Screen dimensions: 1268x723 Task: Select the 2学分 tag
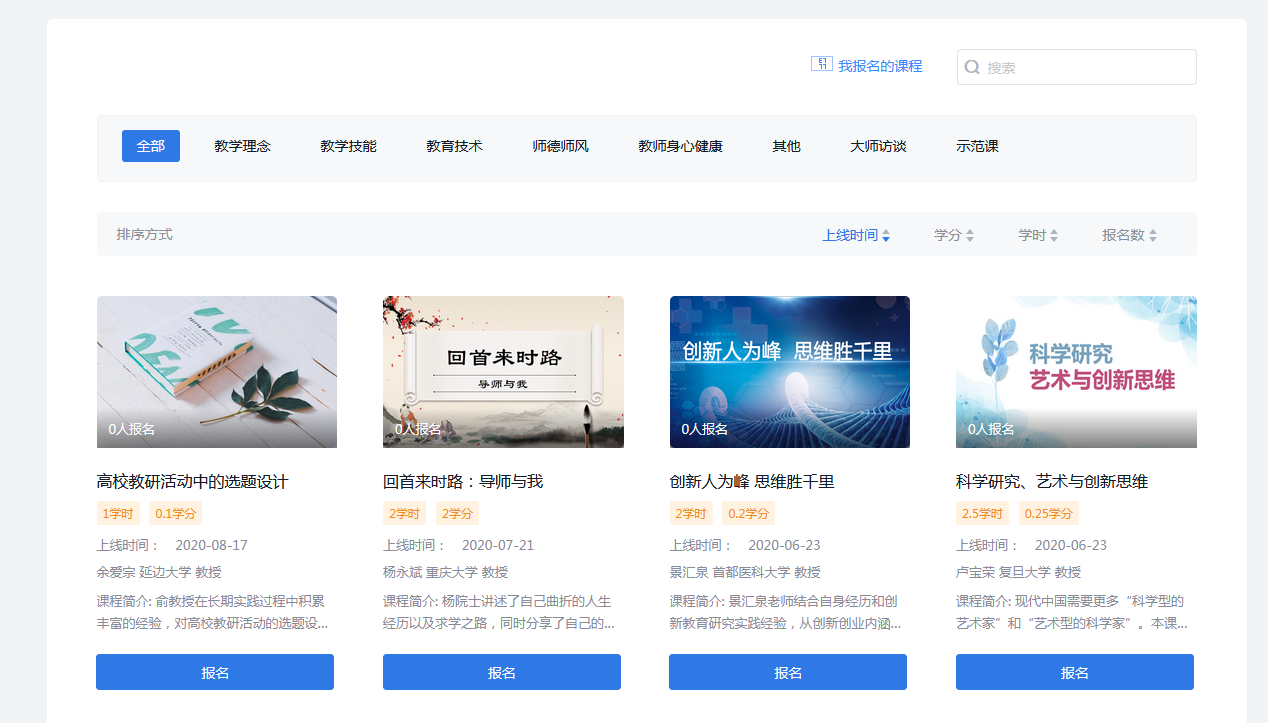pos(457,514)
